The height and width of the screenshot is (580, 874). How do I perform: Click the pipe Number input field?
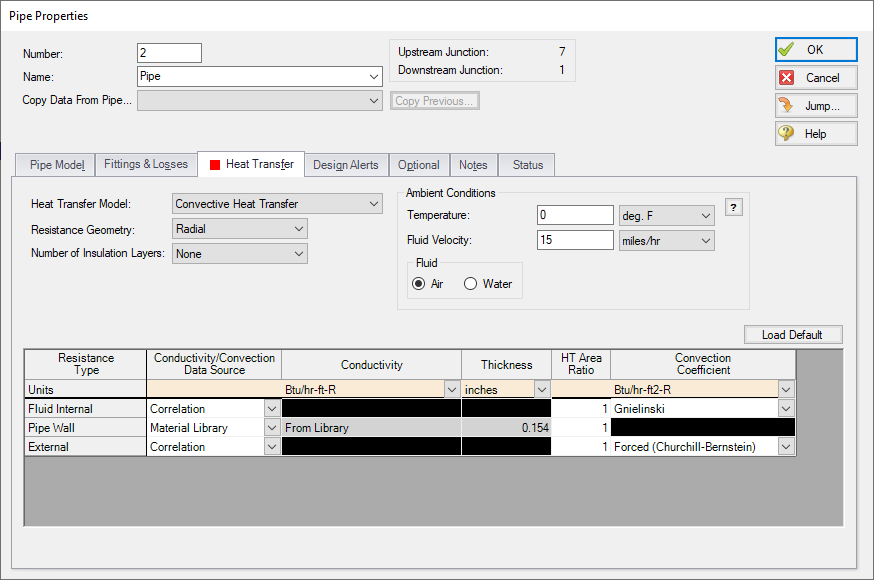[x=169, y=53]
